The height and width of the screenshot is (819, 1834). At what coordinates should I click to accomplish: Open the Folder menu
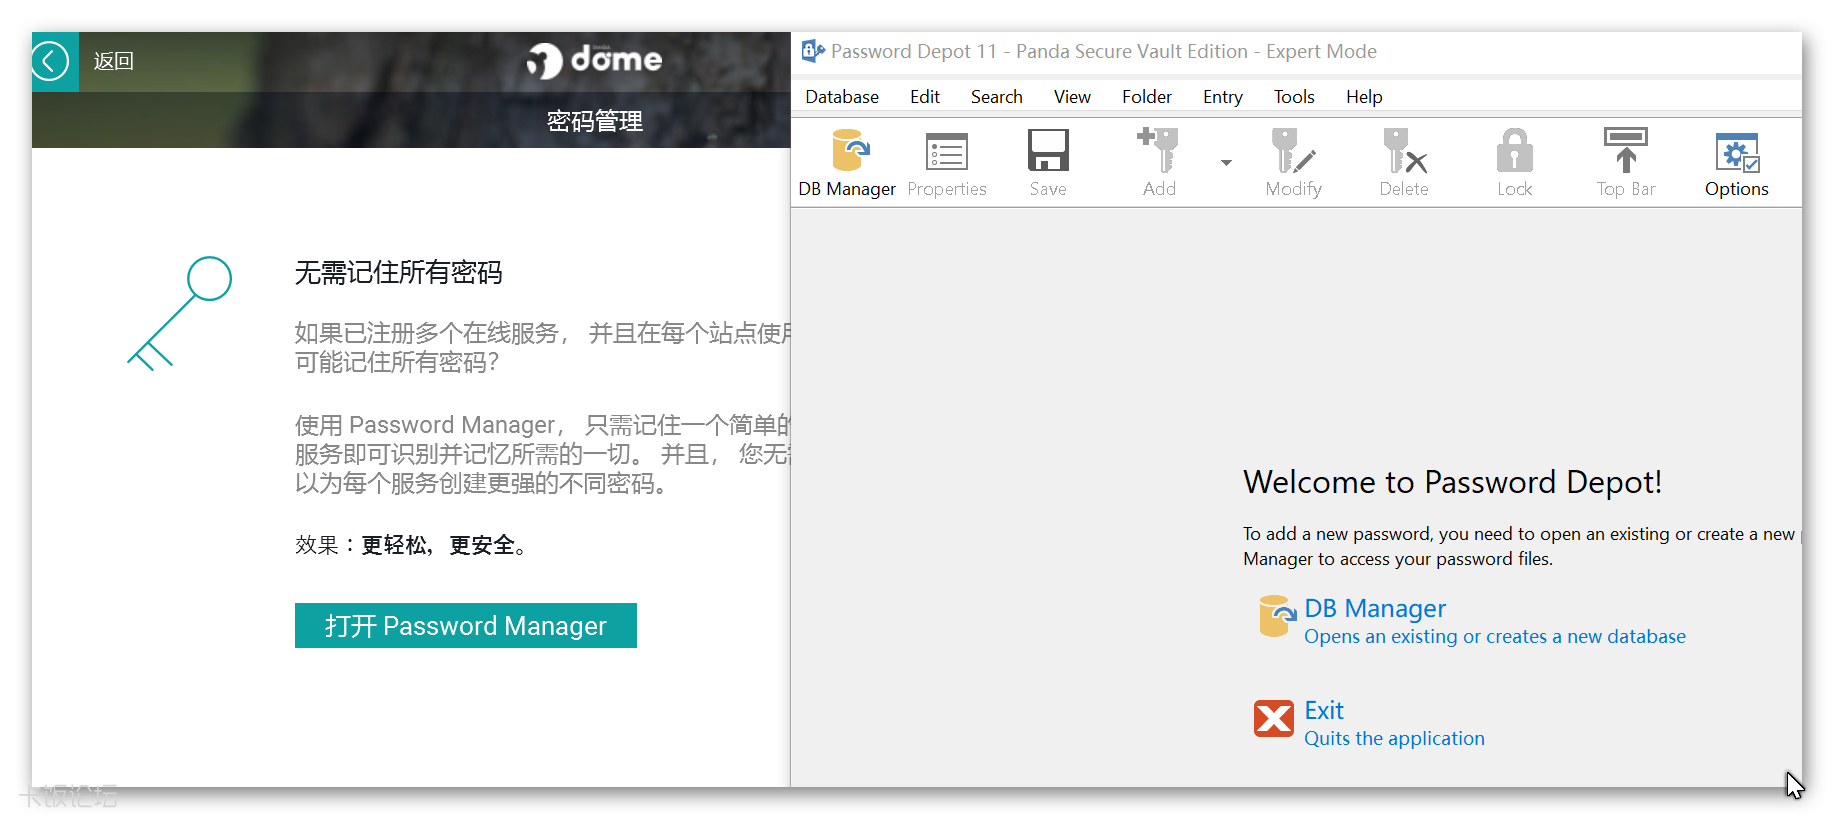coord(1146,97)
